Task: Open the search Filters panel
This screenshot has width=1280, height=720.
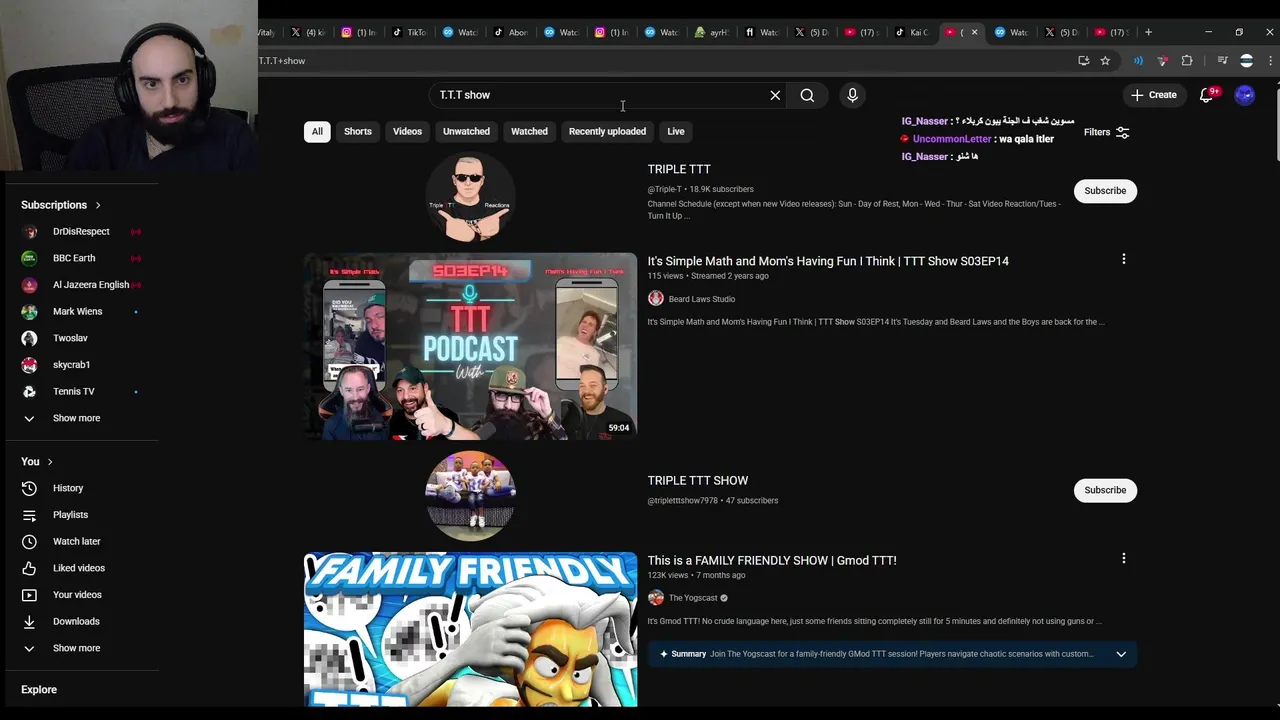Action: click(1107, 132)
